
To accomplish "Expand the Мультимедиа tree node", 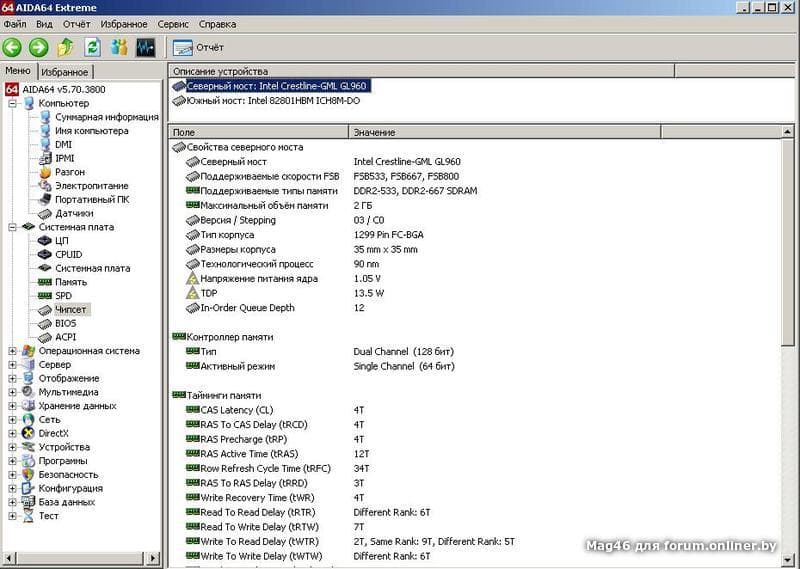I will click(x=13, y=392).
